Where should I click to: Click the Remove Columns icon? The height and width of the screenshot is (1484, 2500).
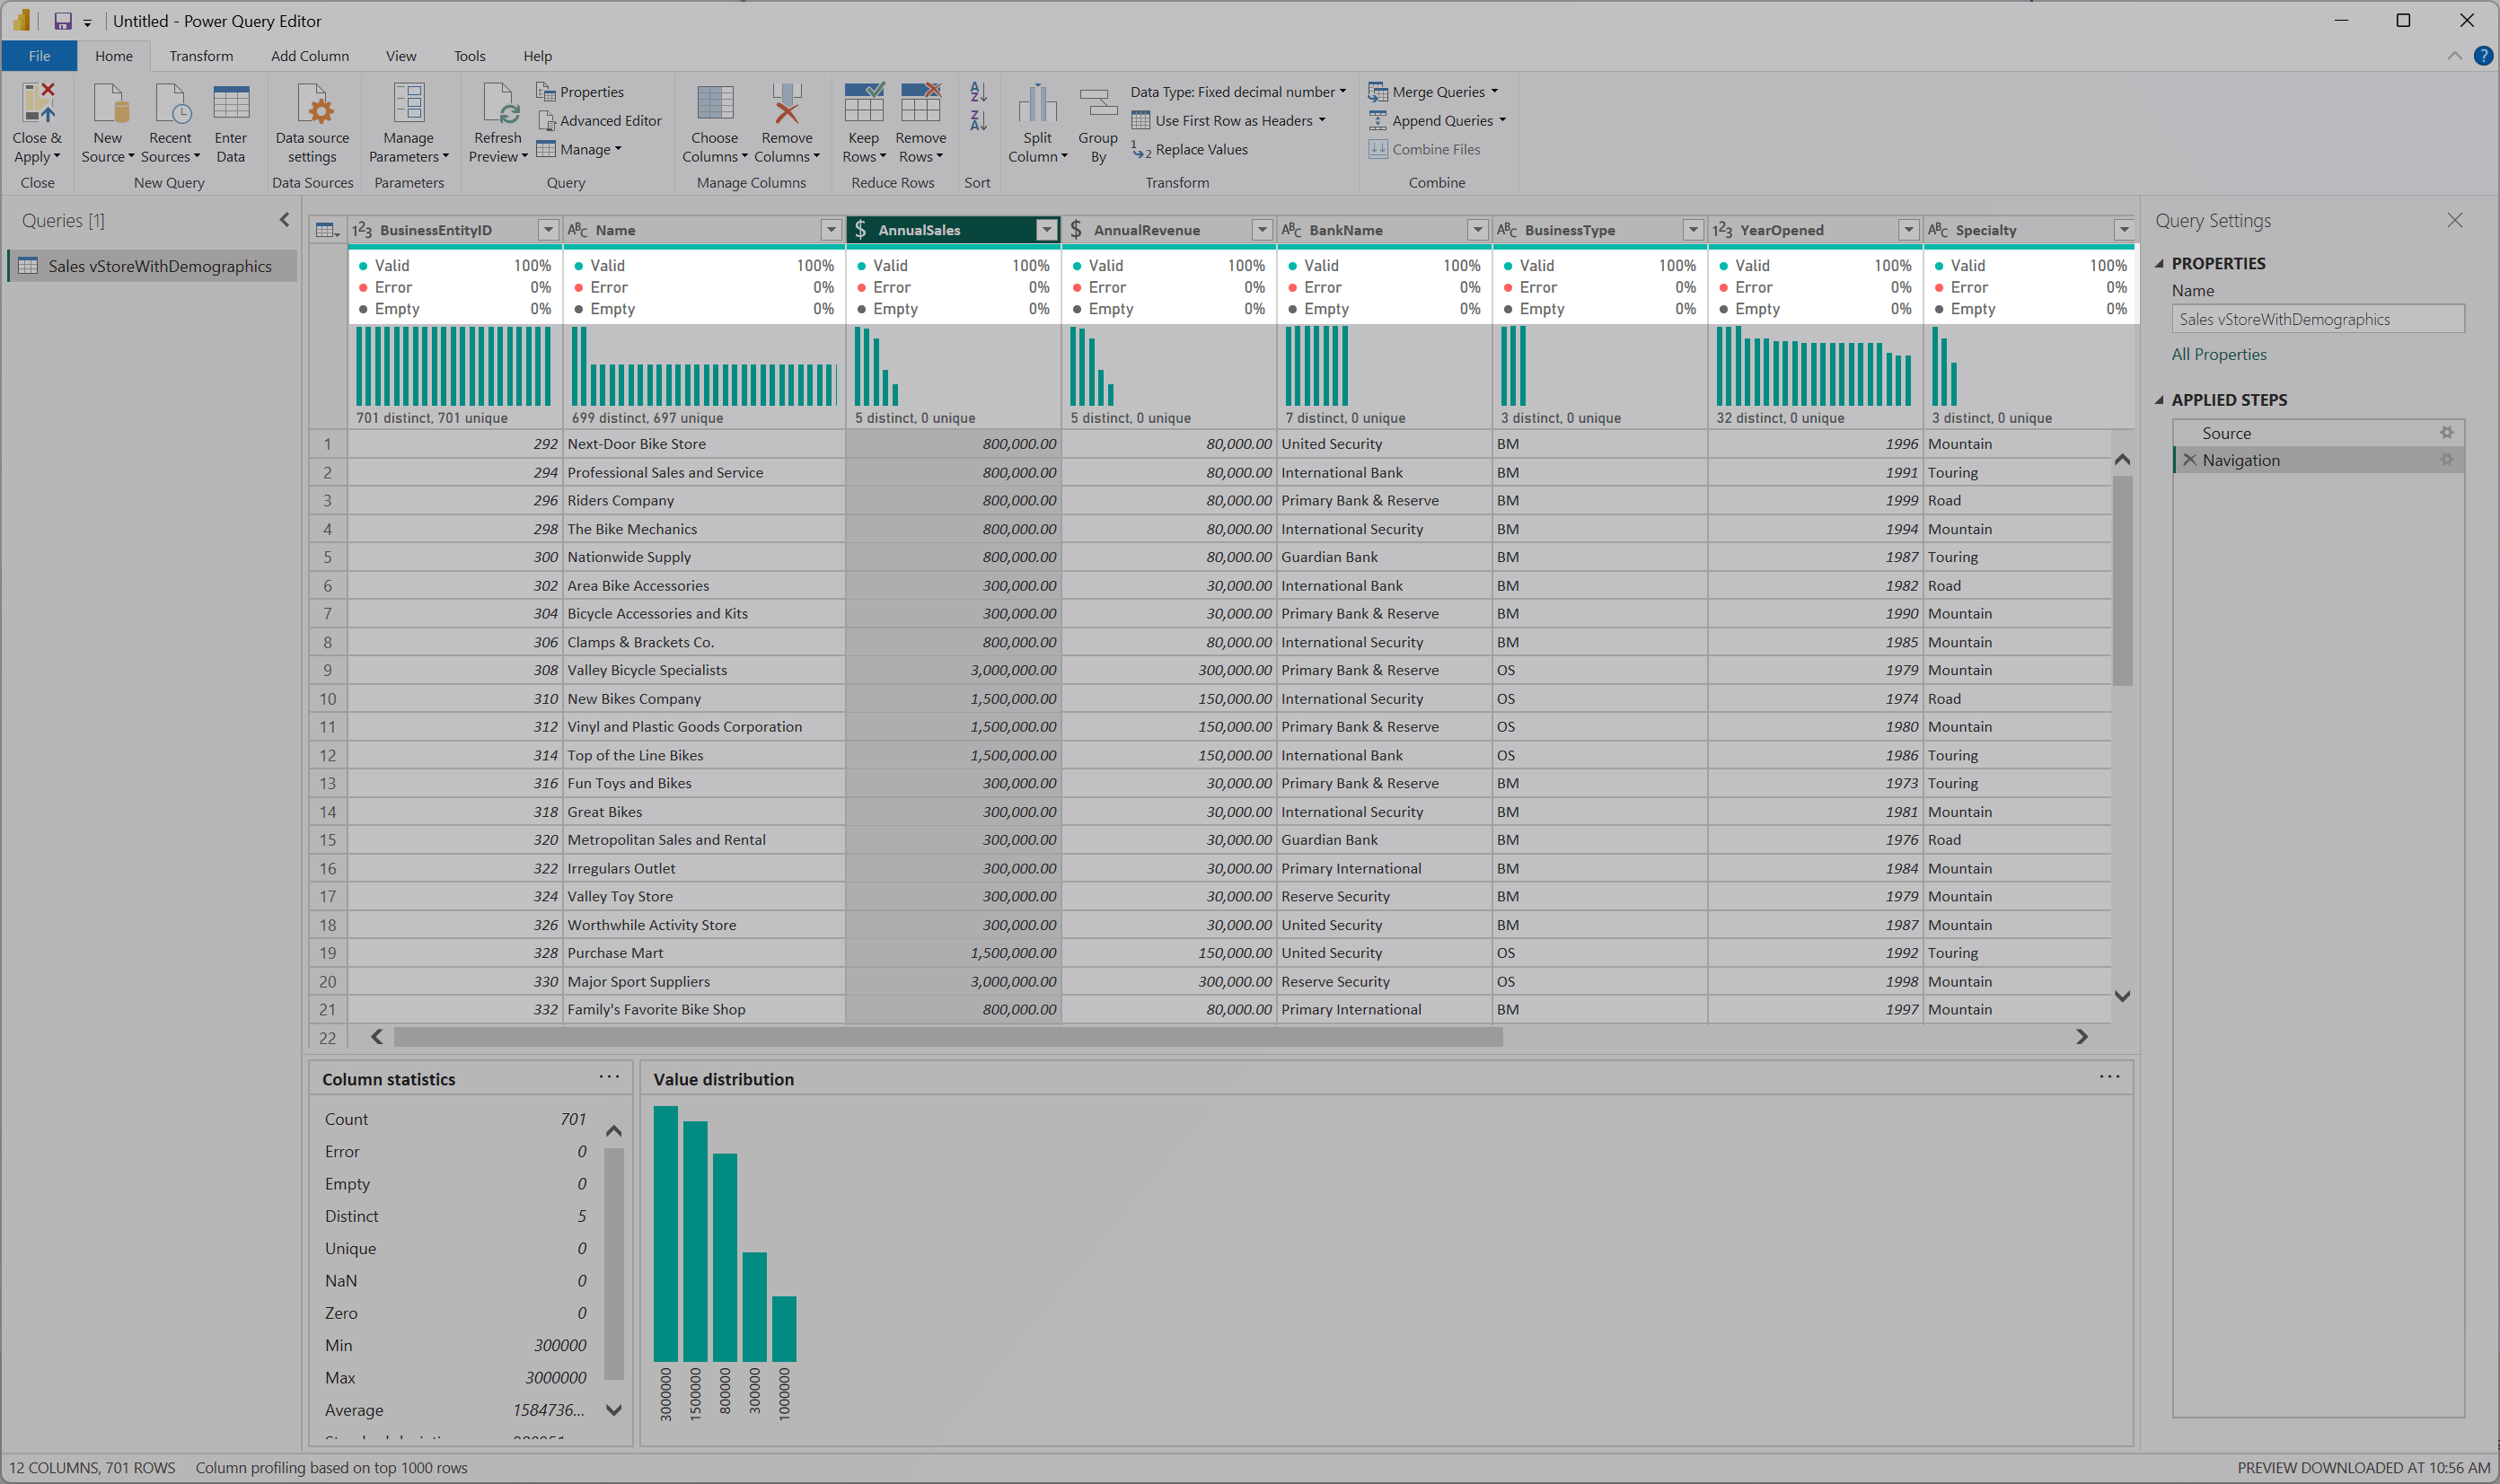pos(786,115)
